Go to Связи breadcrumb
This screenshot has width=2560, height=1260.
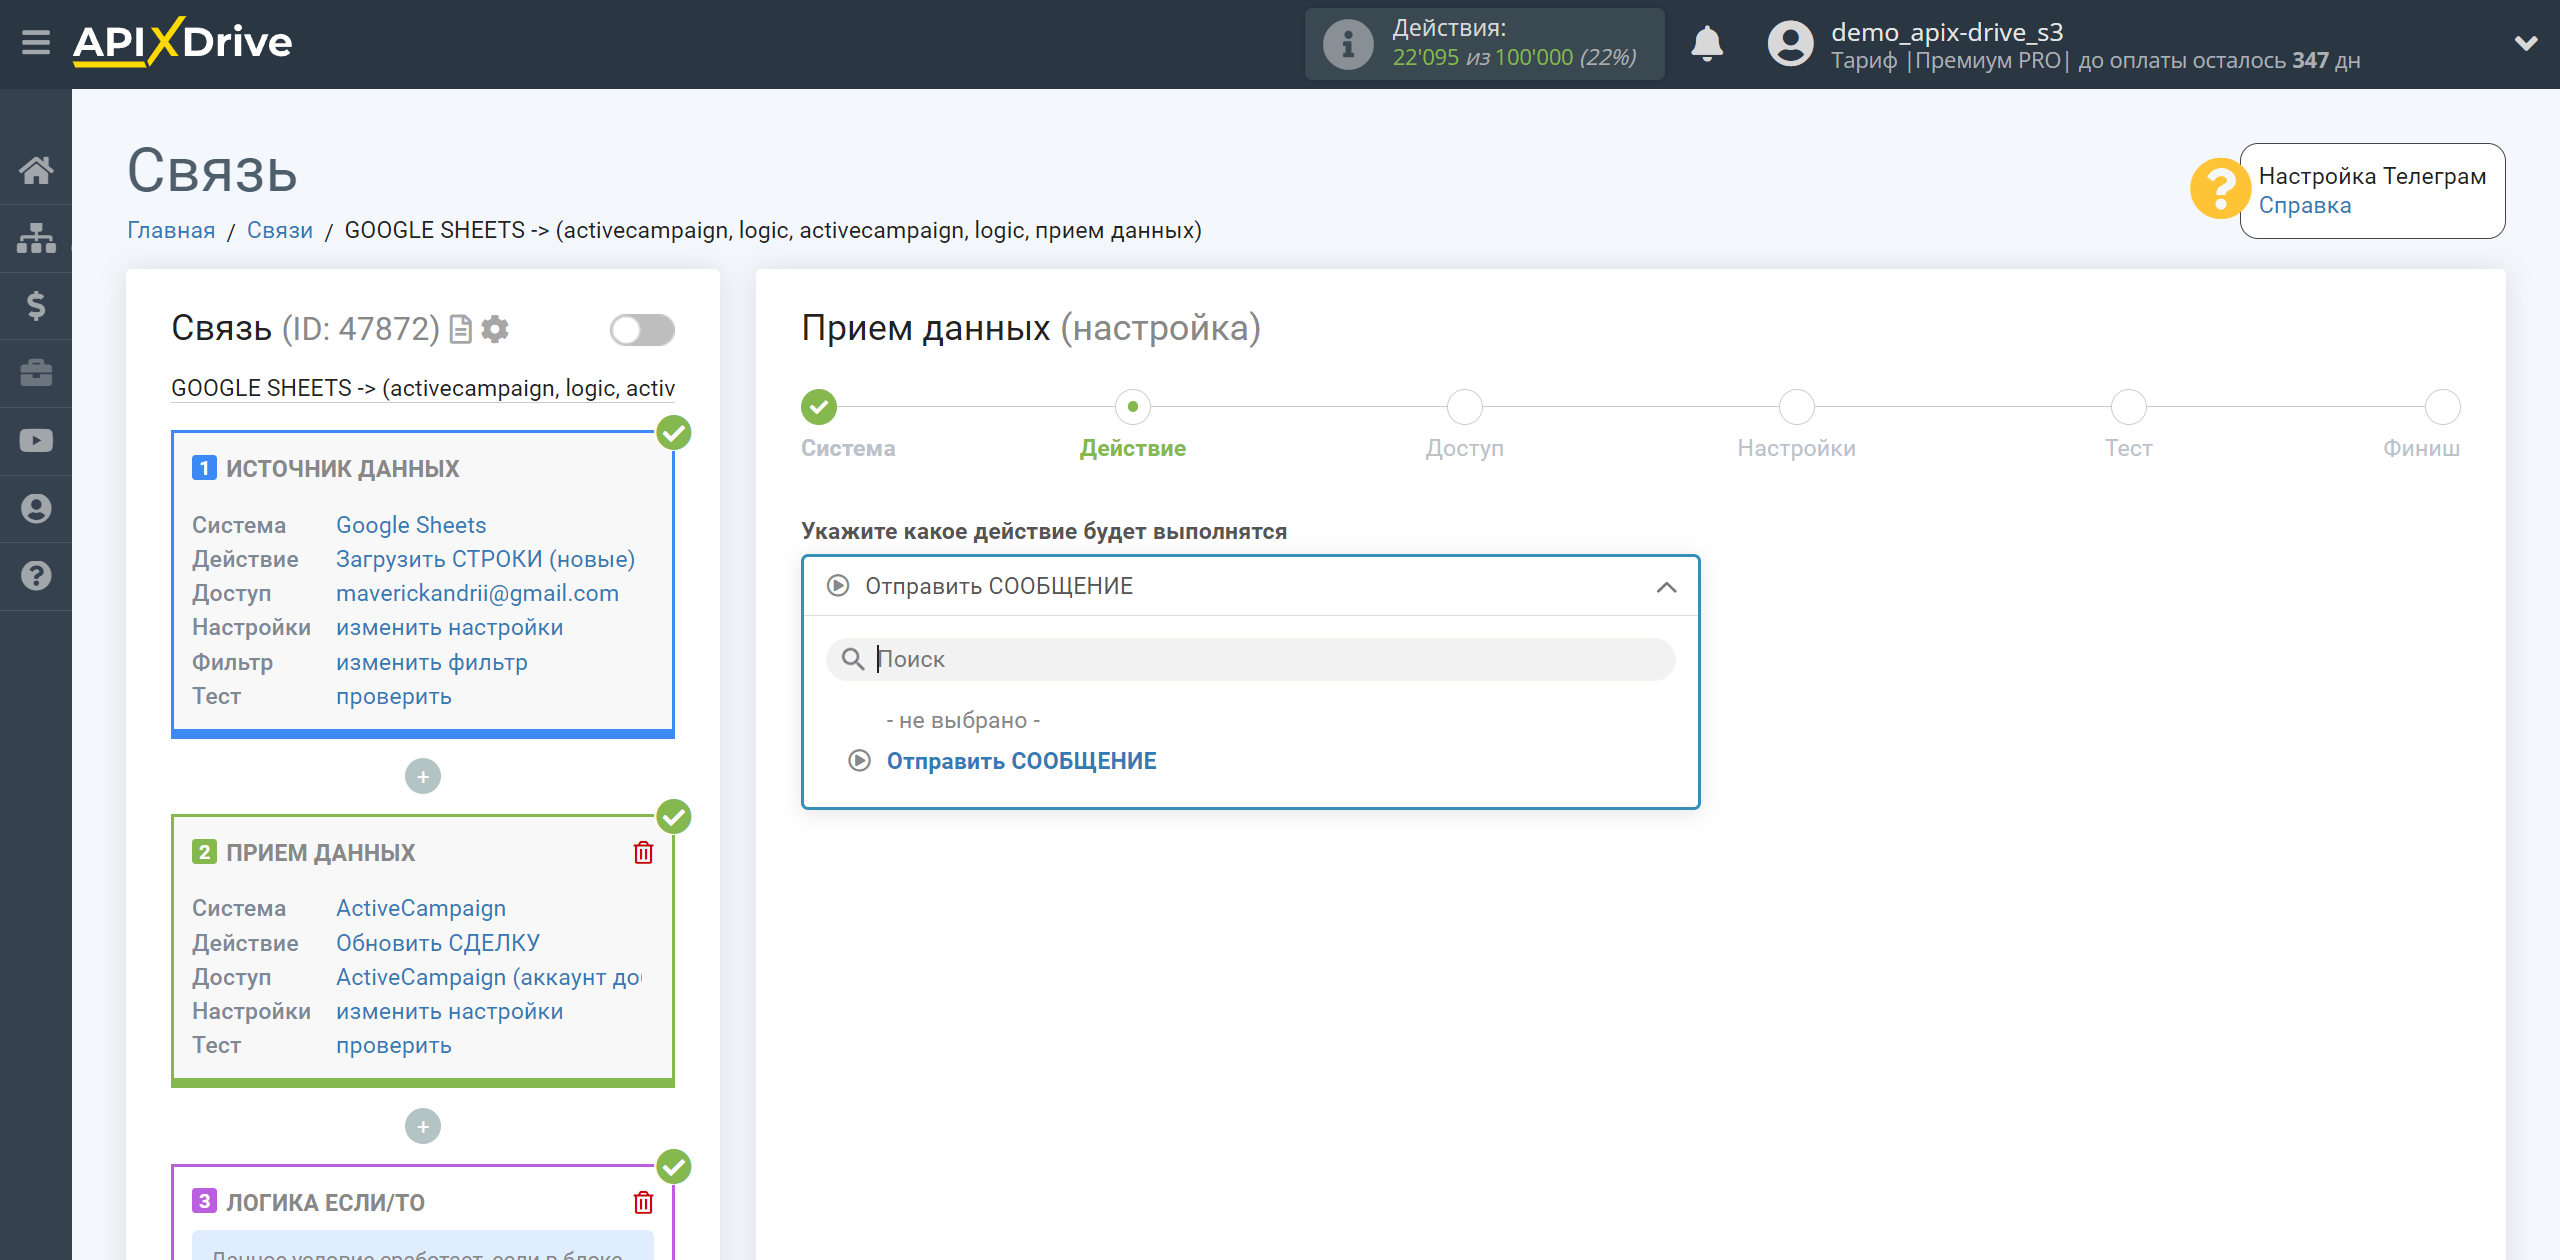coord(280,231)
